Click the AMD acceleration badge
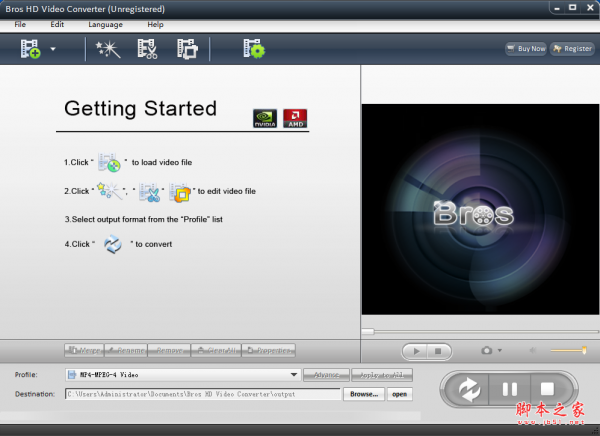The image size is (600, 436). [x=295, y=118]
